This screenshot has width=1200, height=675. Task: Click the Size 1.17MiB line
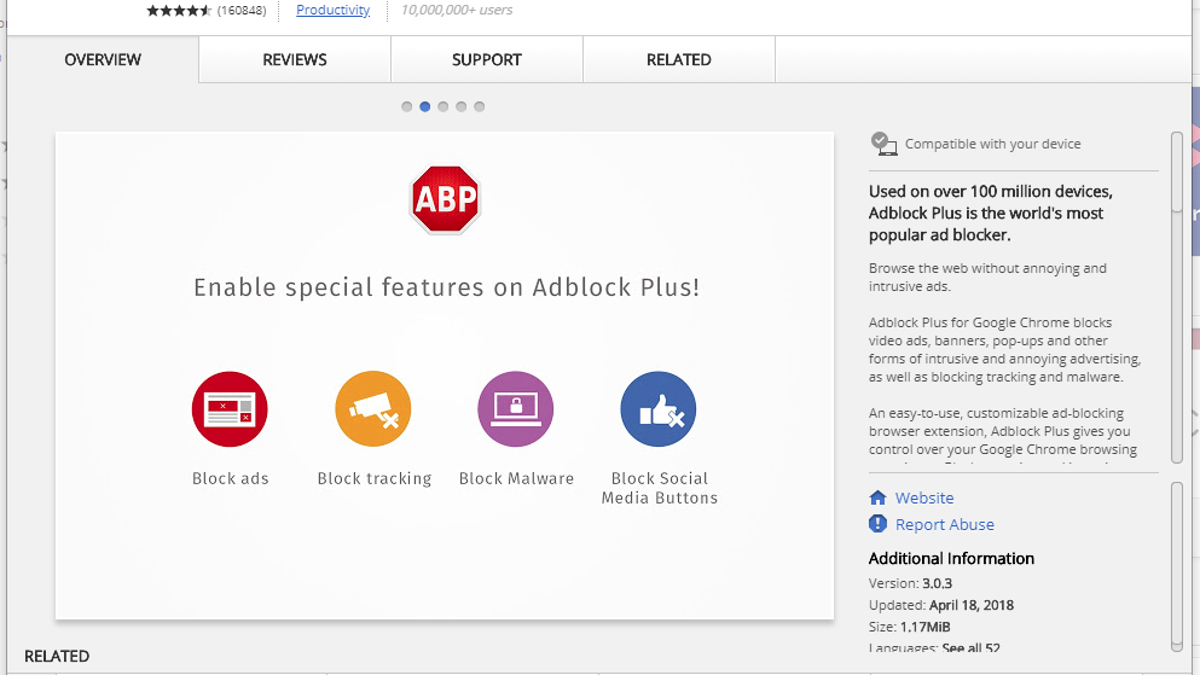pos(909,627)
